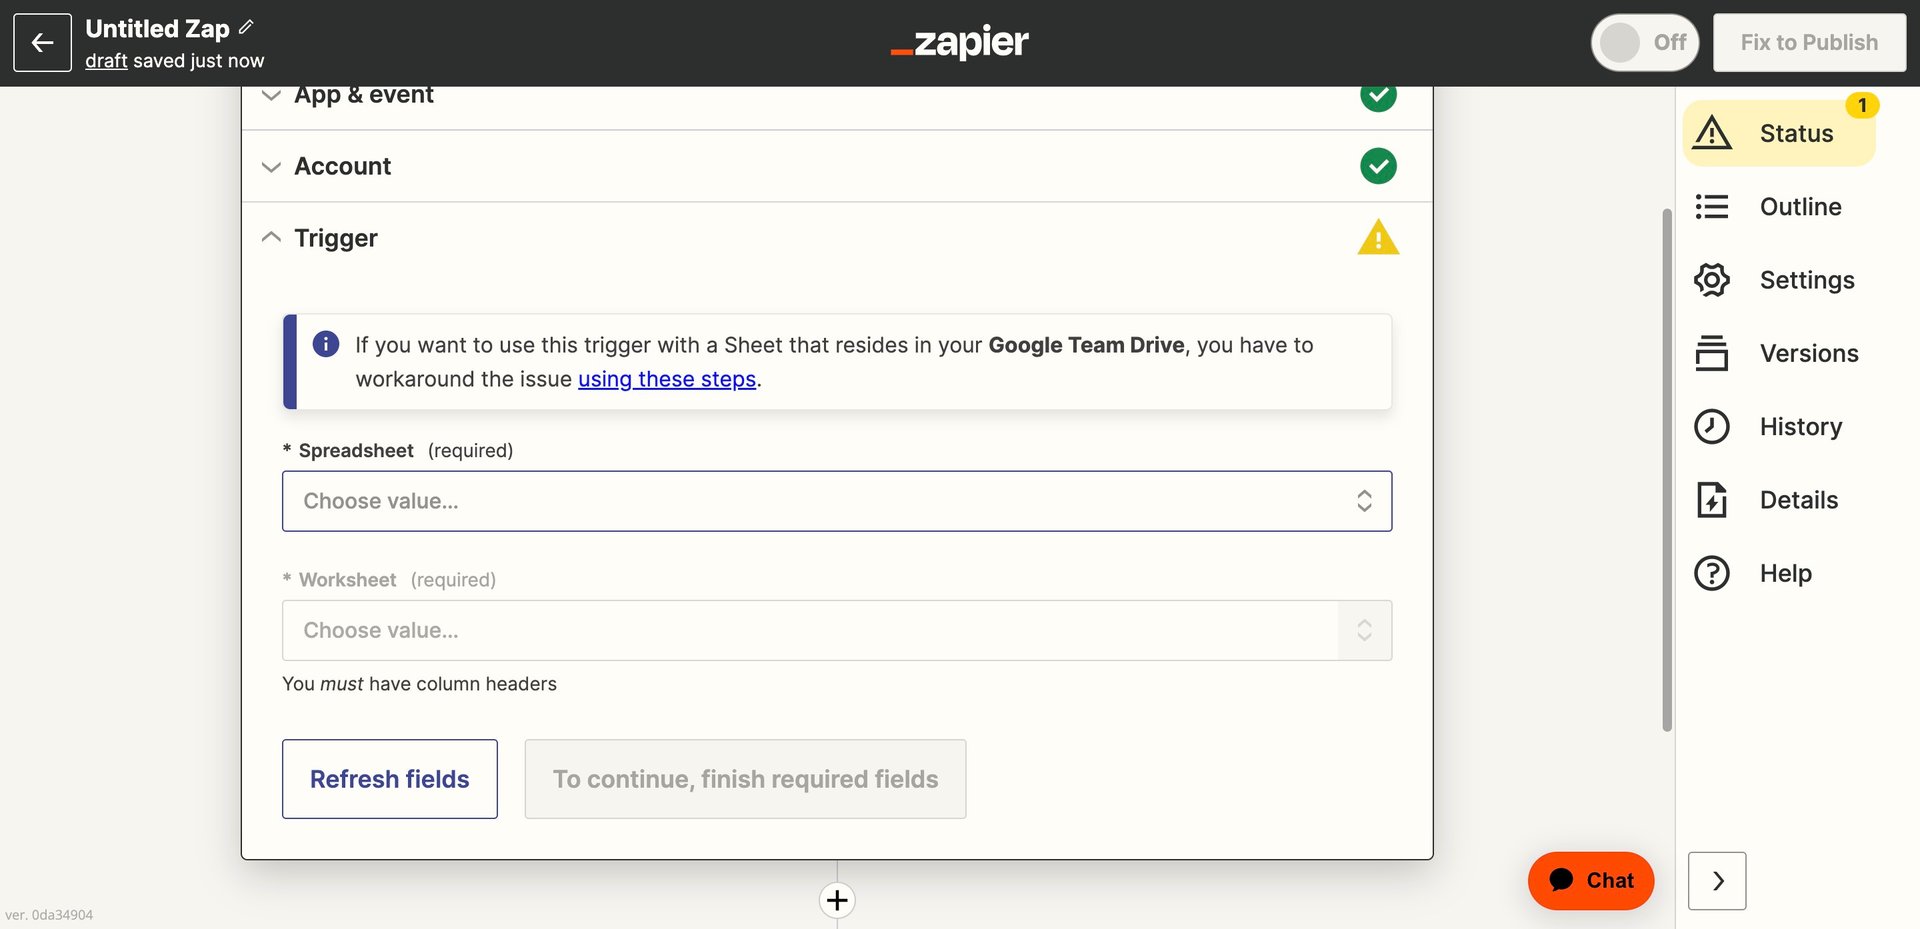Viewport: 1920px width, 929px height.
Task: Collapse the Trigger section
Action: pyautogui.click(x=837, y=238)
